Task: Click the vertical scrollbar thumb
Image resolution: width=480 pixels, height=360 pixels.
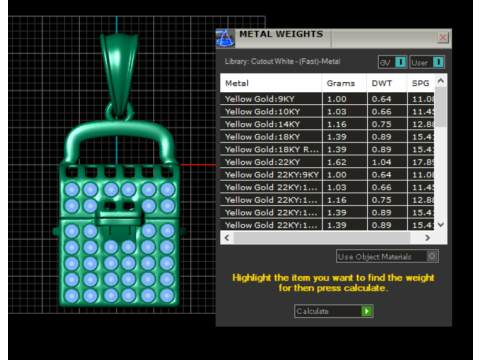Action: coord(441,107)
